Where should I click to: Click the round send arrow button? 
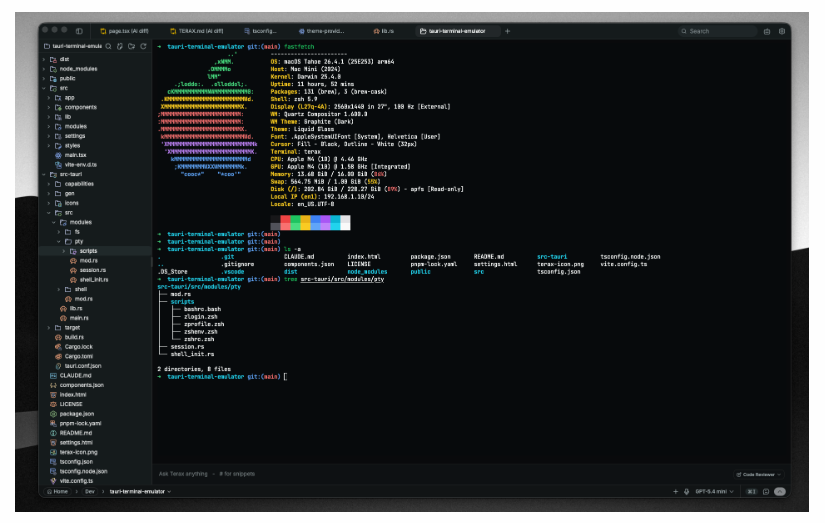(780, 492)
